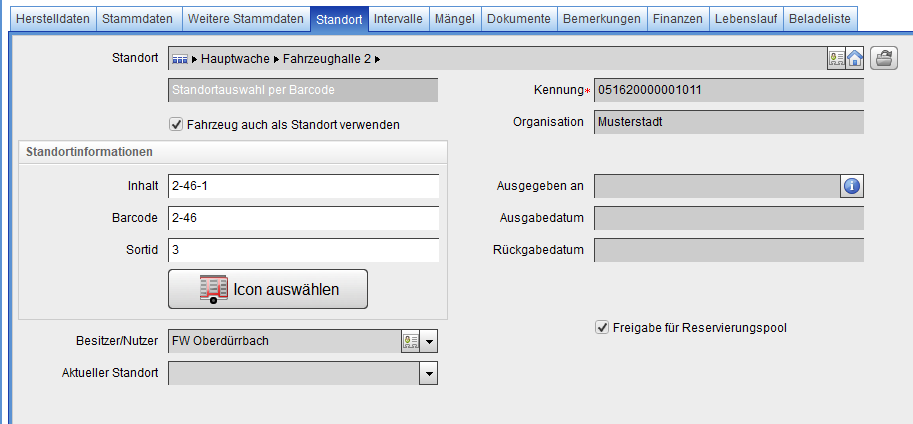Go to the Beladeliste tab
The height and width of the screenshot is (424, 913).
(x=819, y=19)
